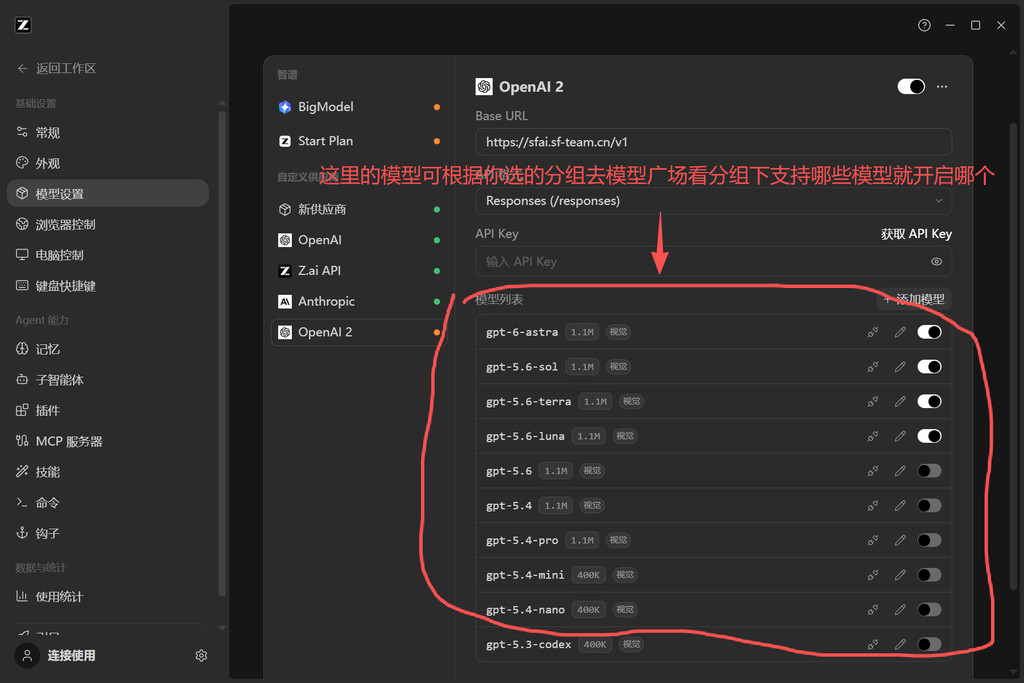Select Start Plan provider
The image size is (1024, 683).
[x=359, y=141]
